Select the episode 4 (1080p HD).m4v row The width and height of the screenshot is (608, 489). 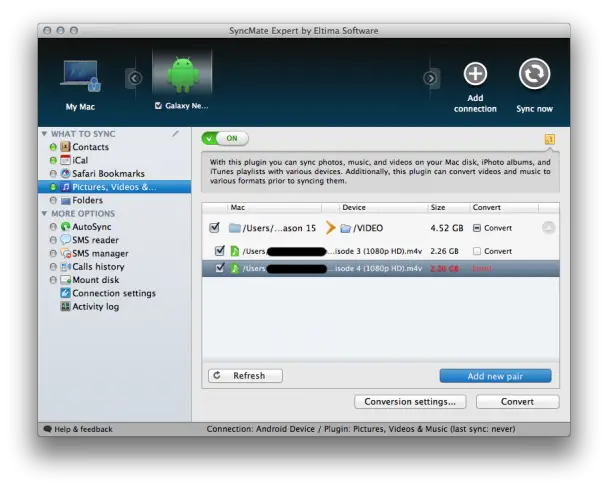tap(380, 268)
